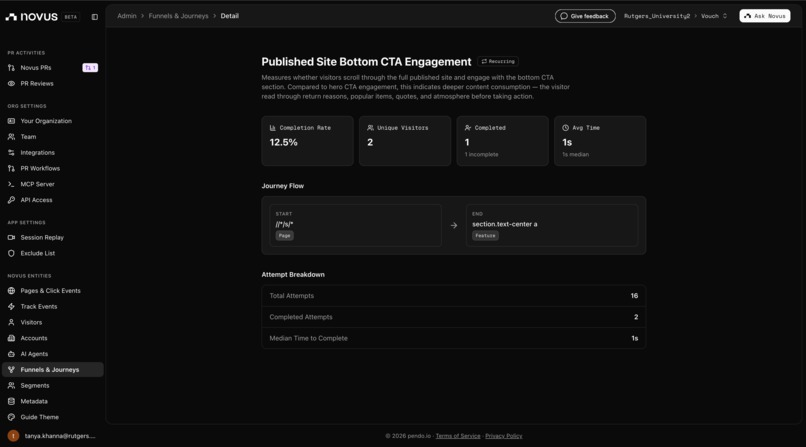Image resolution: width=806 pixels, height=447 pixels.
Task: Click the Page tag on START step
Action: (285, 236)
